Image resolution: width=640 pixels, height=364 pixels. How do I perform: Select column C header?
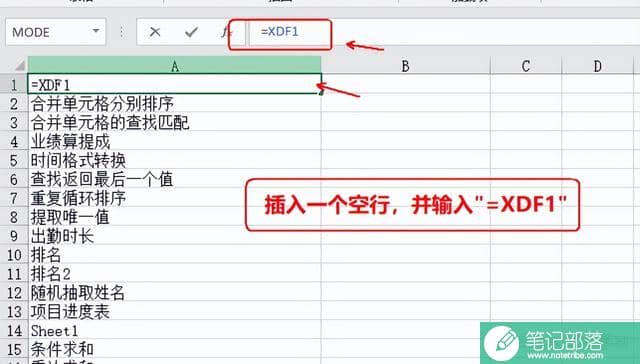click(x=526, y=66)
